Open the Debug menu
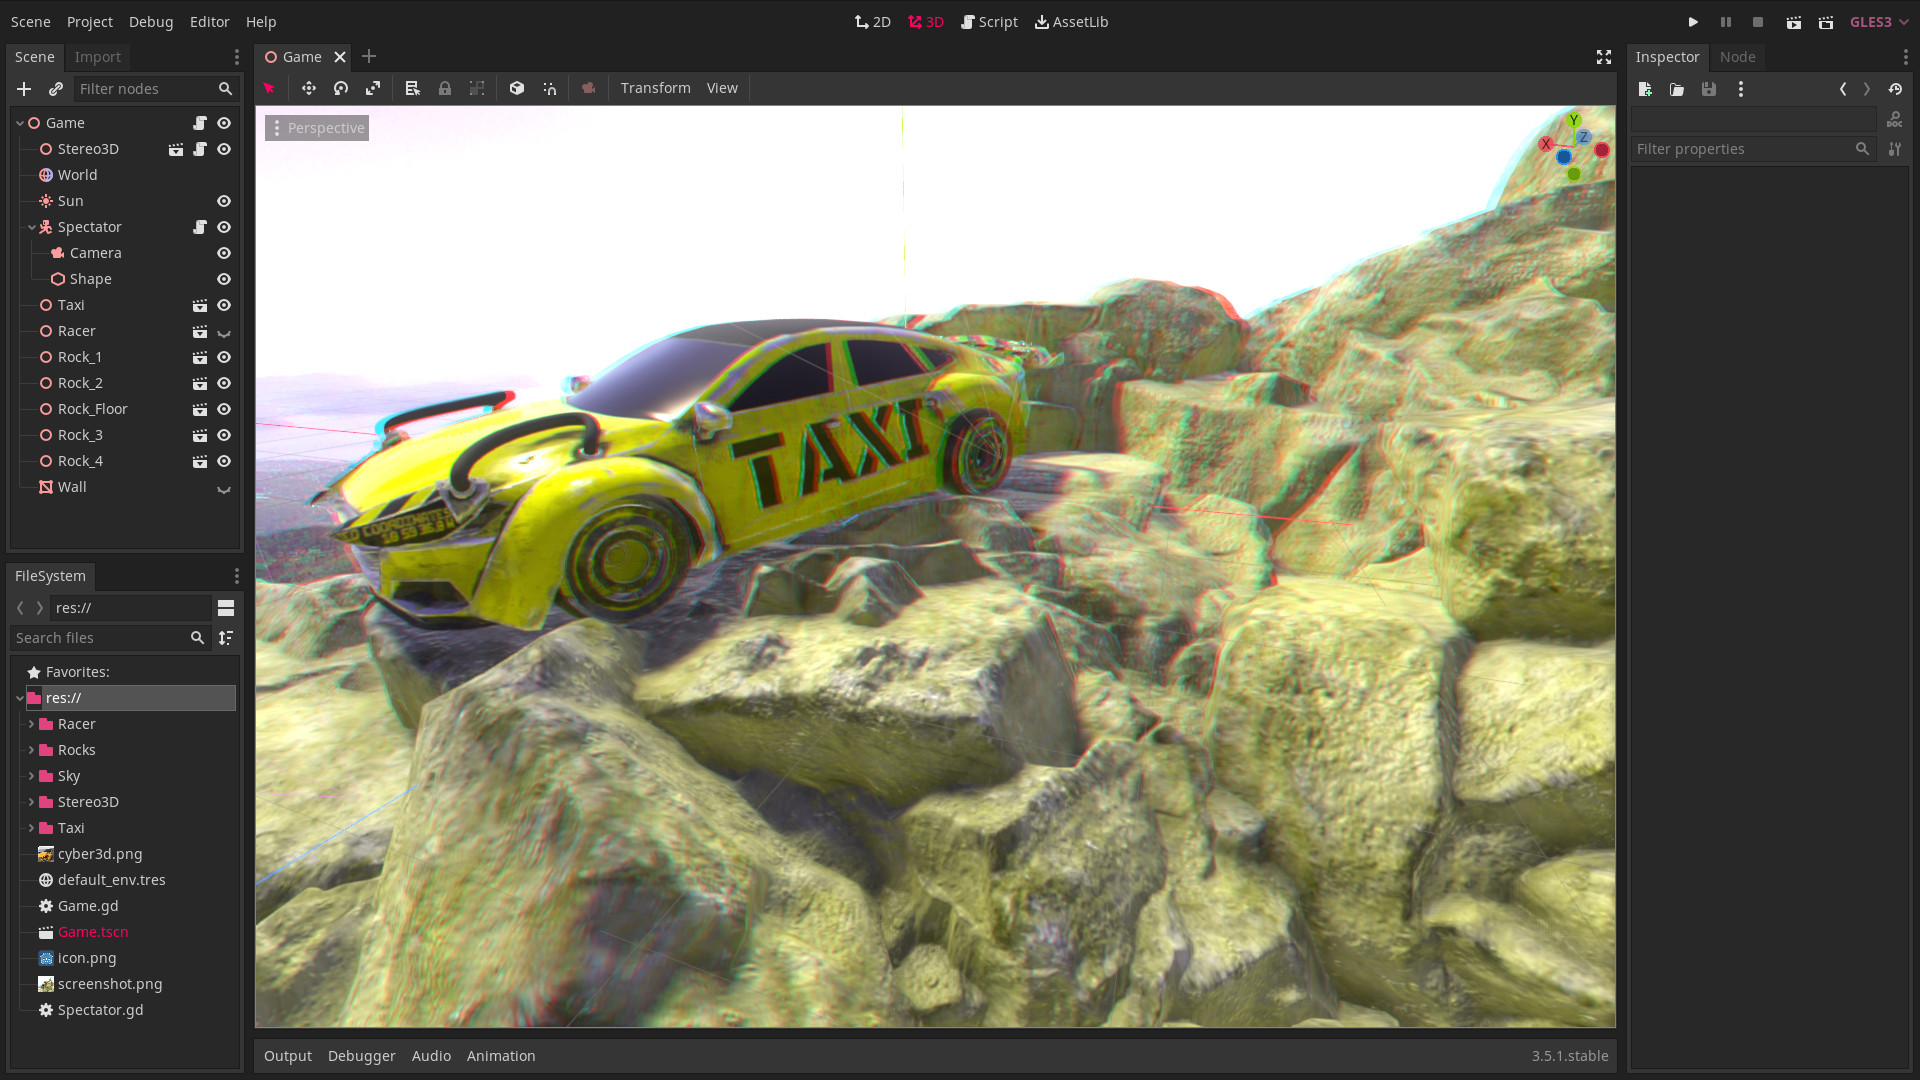1920x1080 pixels. (x=151, y=22)
